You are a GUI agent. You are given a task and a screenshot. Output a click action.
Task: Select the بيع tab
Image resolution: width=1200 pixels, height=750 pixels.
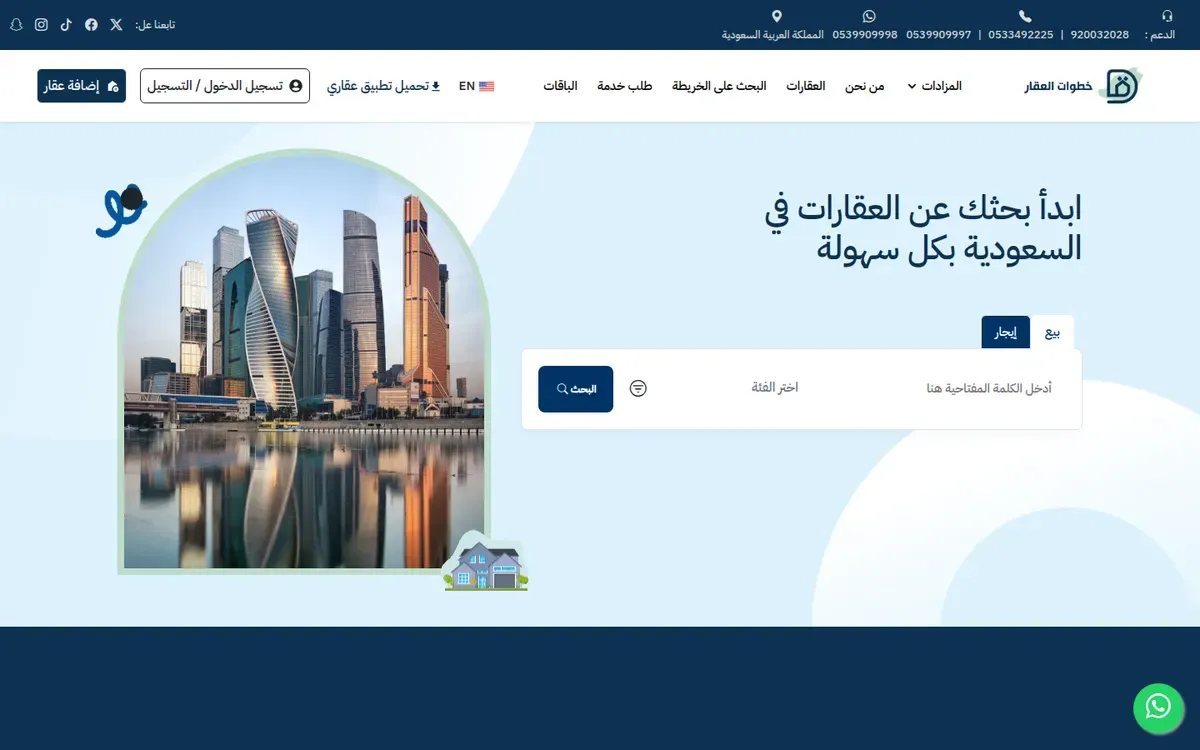click(1052, 333)
